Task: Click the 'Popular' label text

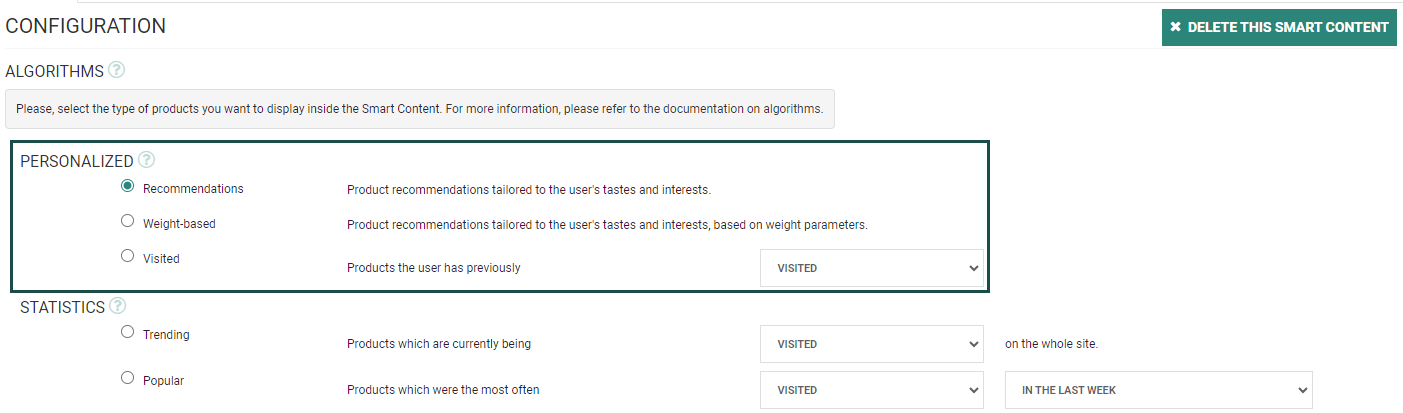Action: point(163,381)
